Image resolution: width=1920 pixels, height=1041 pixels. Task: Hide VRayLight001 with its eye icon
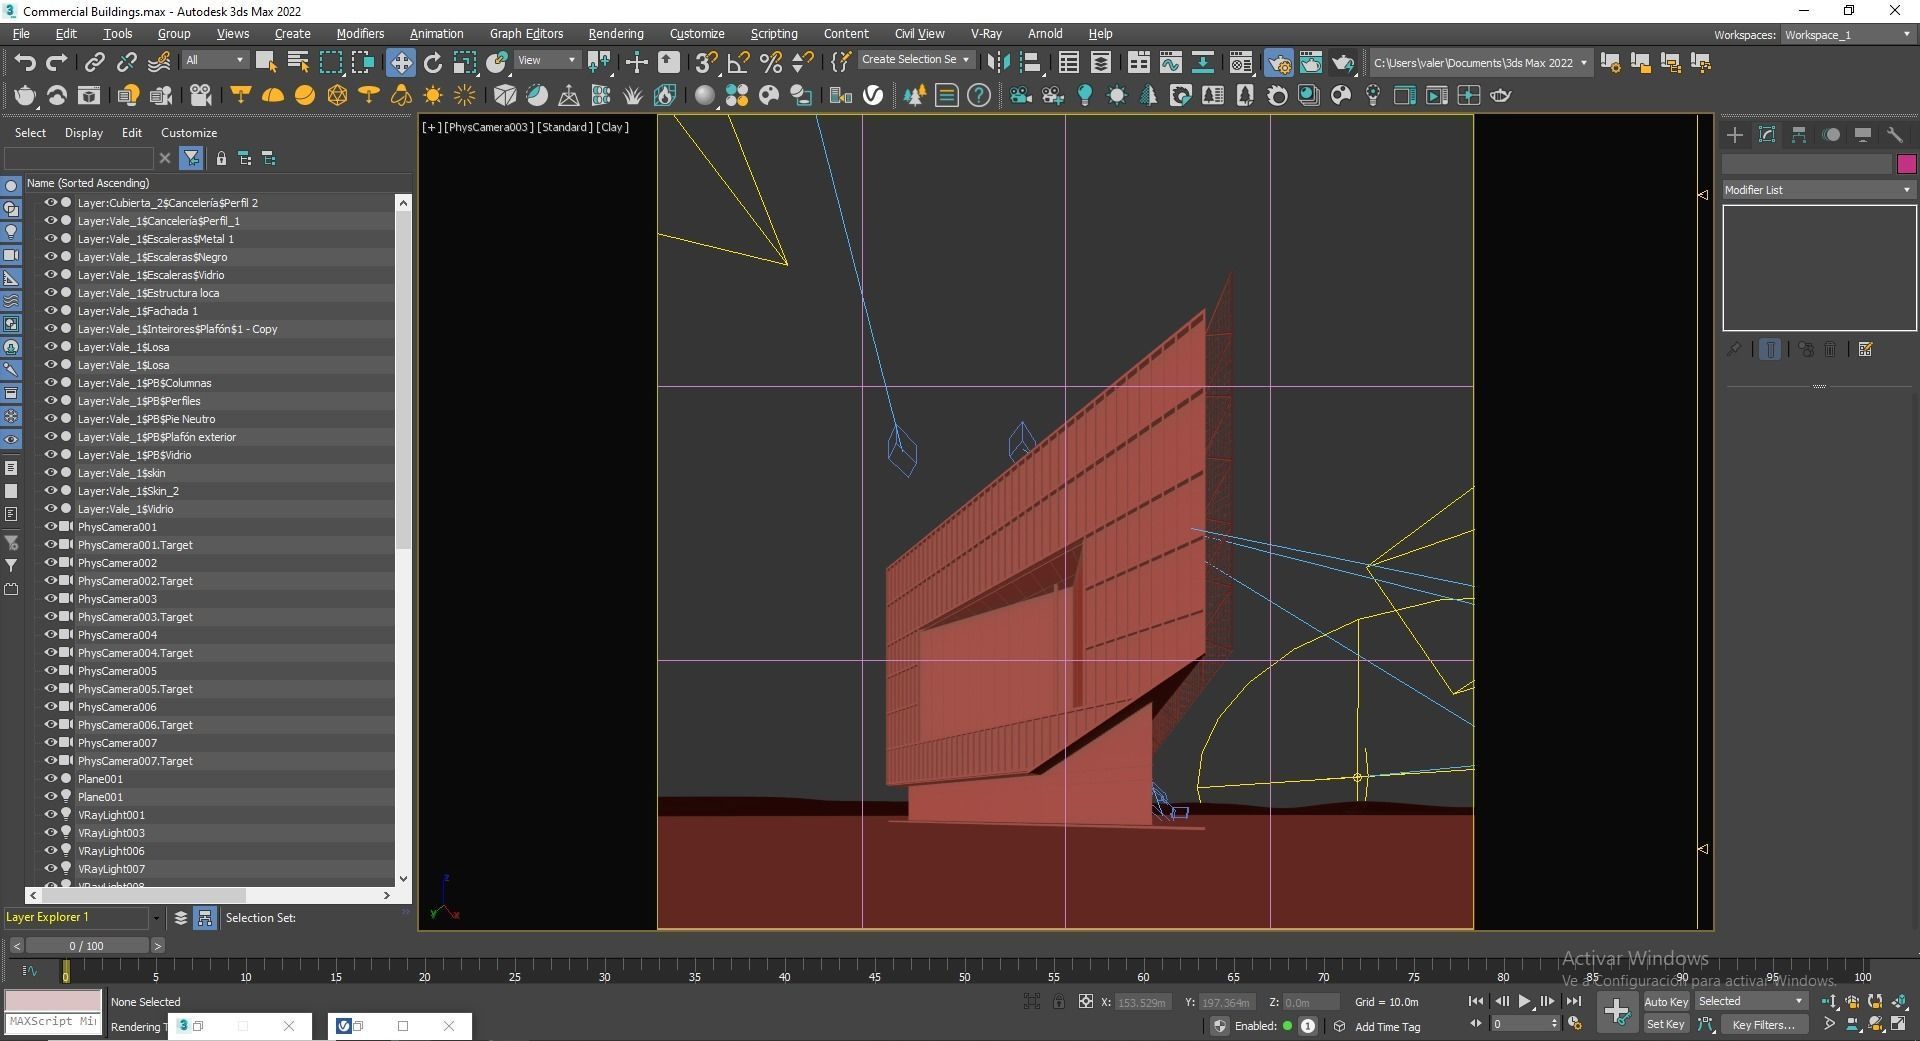click(x=50, y=815)
